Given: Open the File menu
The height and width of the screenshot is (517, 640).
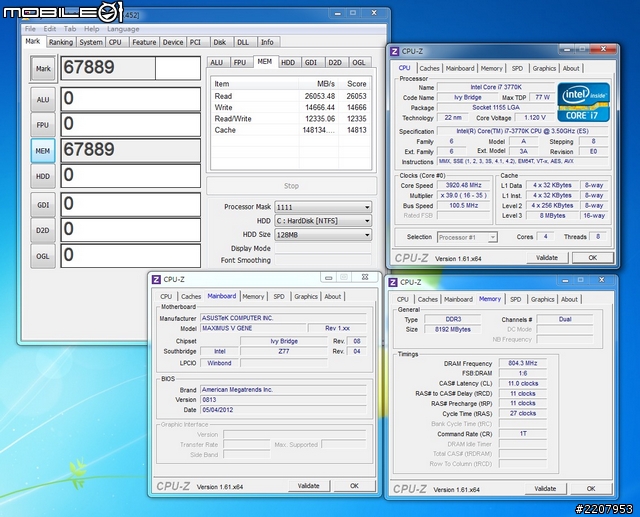Looking at the screenshot, I should tap(30, 29).
